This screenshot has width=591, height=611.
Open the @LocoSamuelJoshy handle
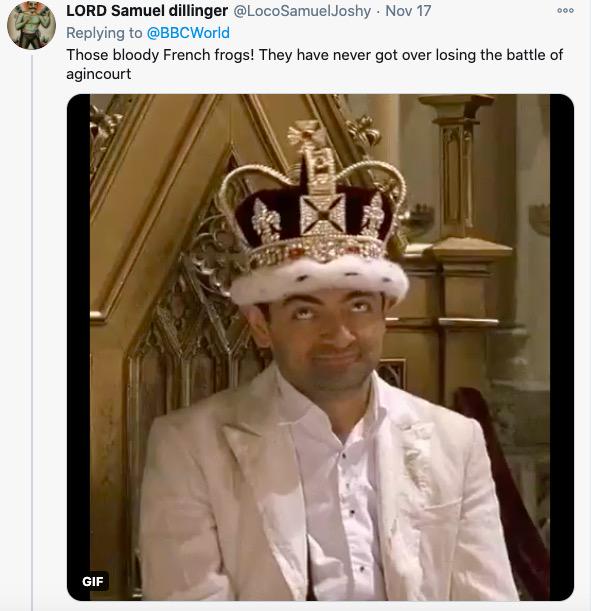[302, 11]
